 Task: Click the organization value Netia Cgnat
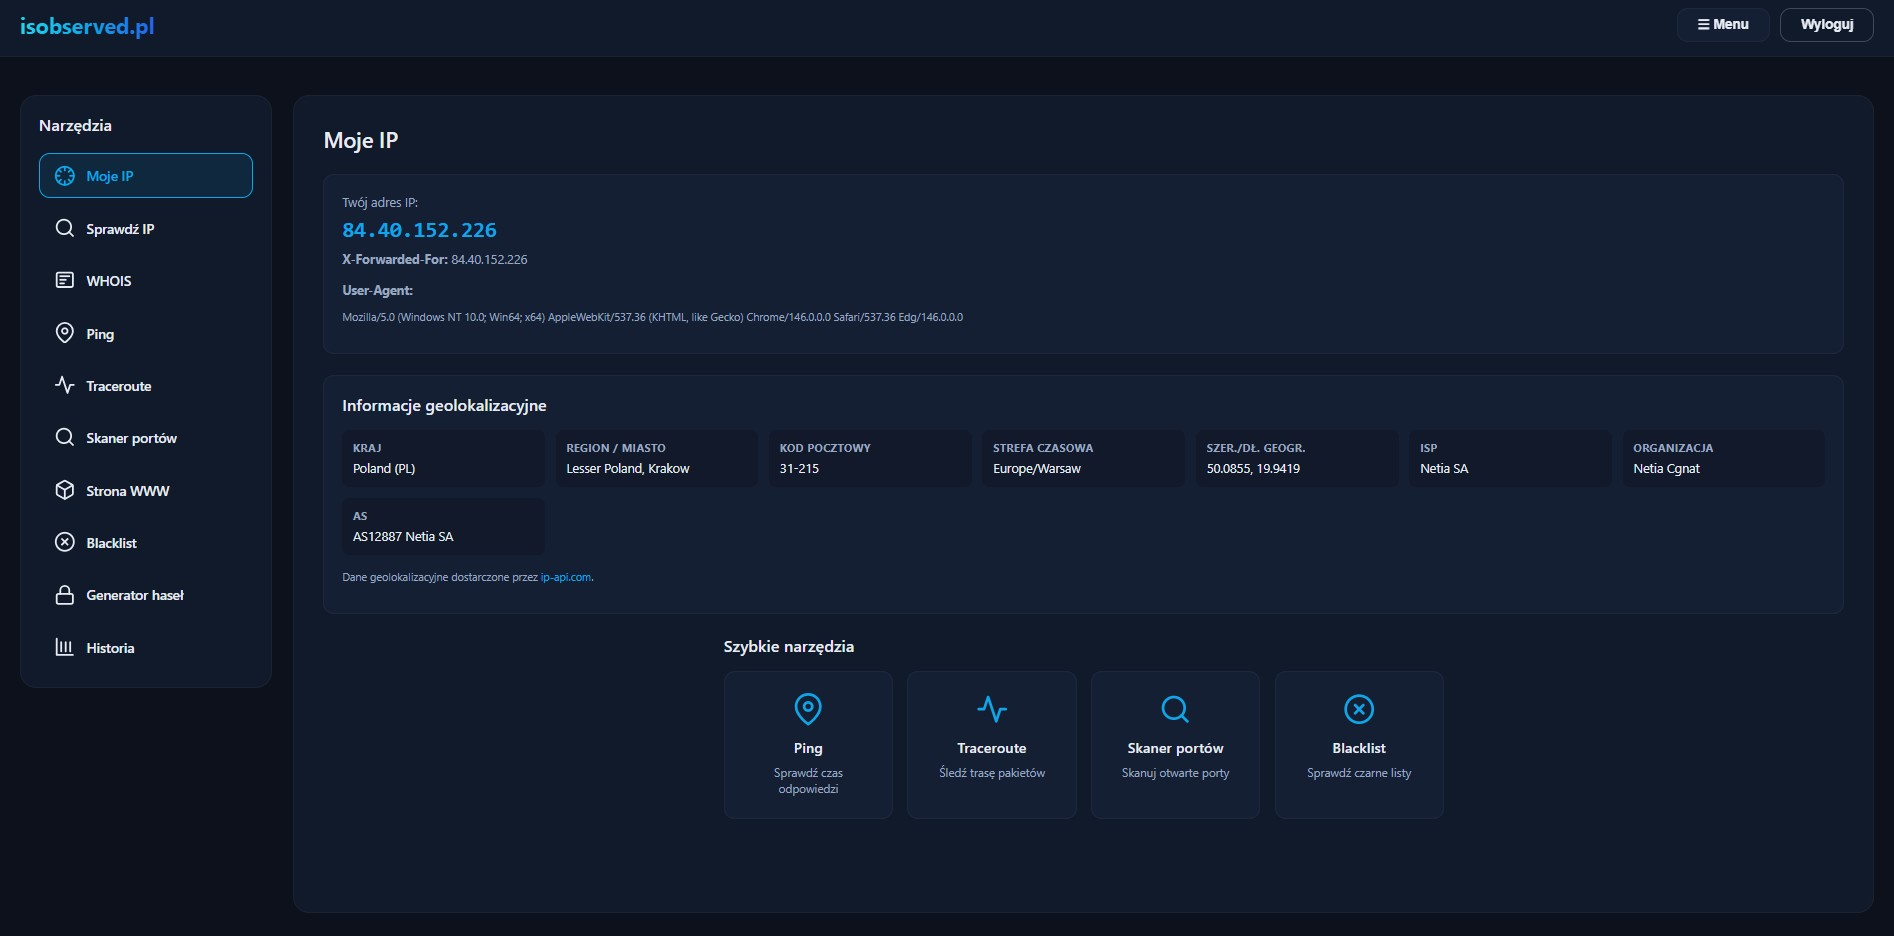click(x=1666, y=468)
